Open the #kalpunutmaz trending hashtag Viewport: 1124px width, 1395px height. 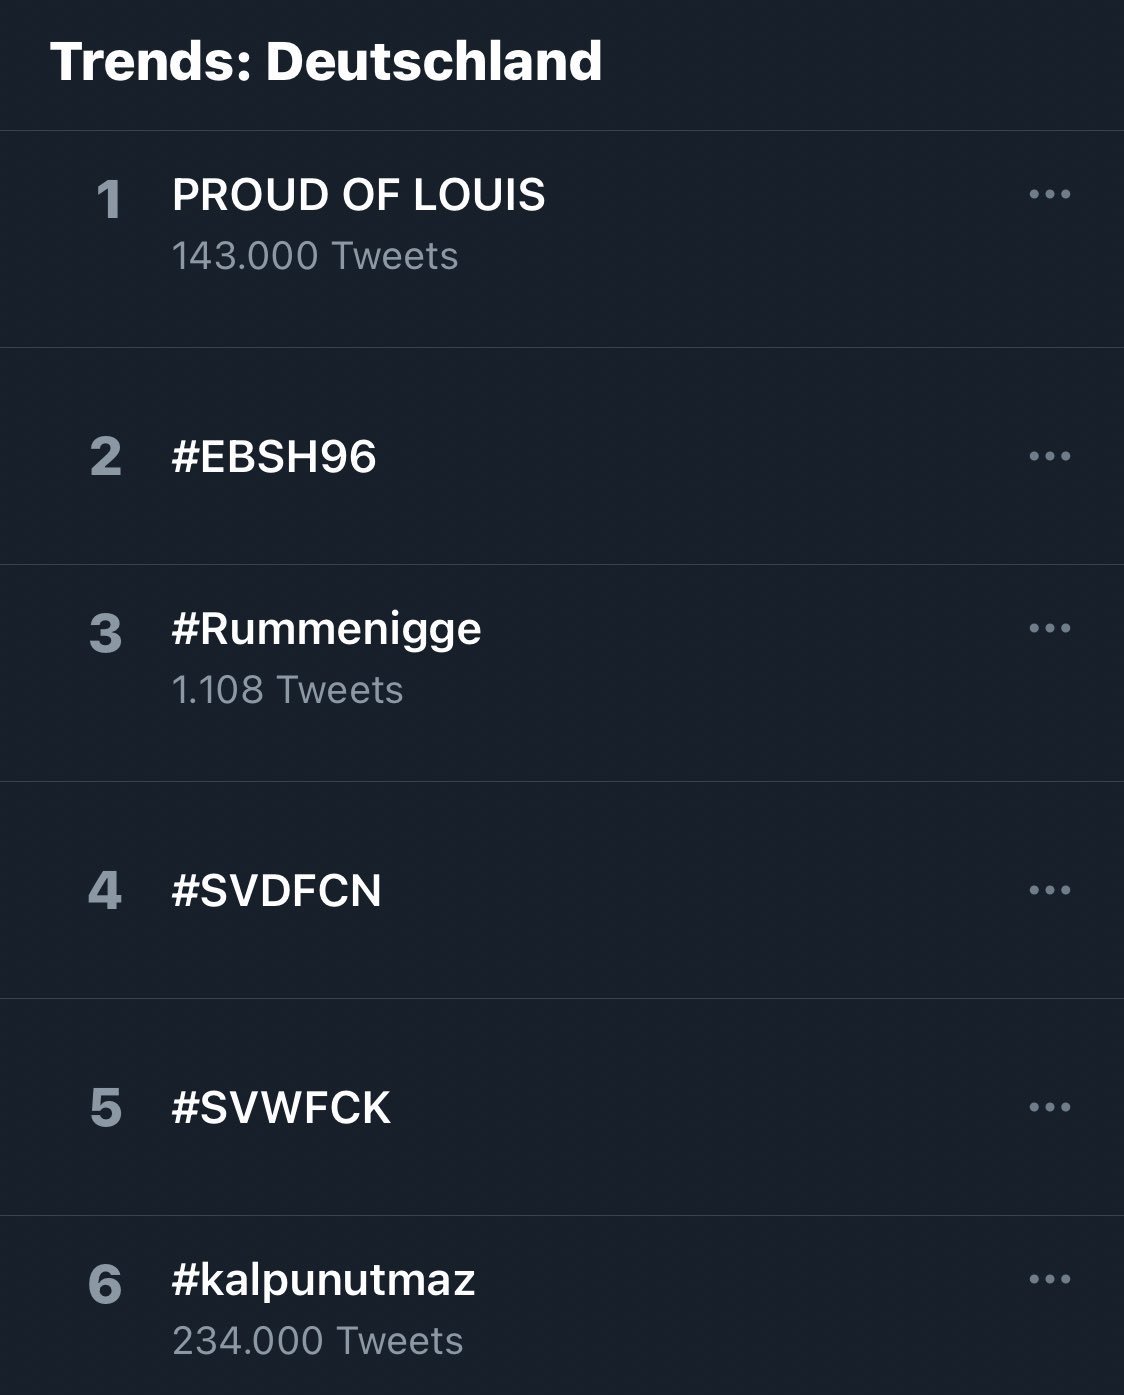pos(323,1280)
